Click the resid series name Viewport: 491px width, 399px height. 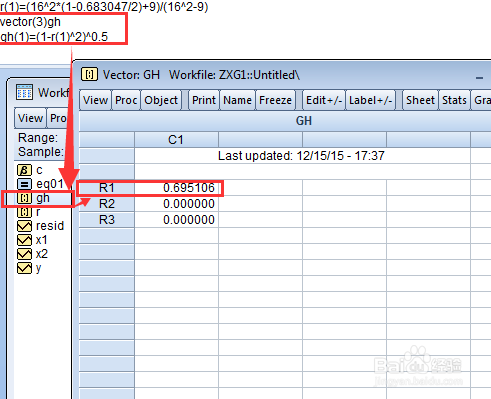coord(50,226)
